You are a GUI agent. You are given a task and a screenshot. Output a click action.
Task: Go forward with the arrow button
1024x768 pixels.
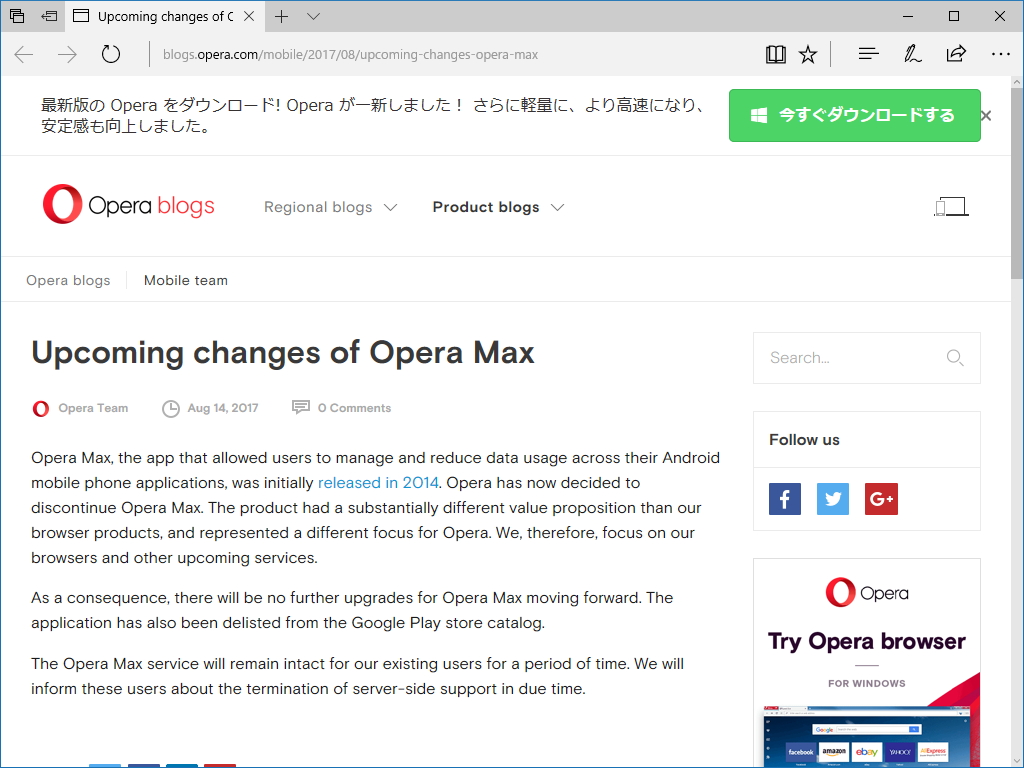(x=67, y=54)
